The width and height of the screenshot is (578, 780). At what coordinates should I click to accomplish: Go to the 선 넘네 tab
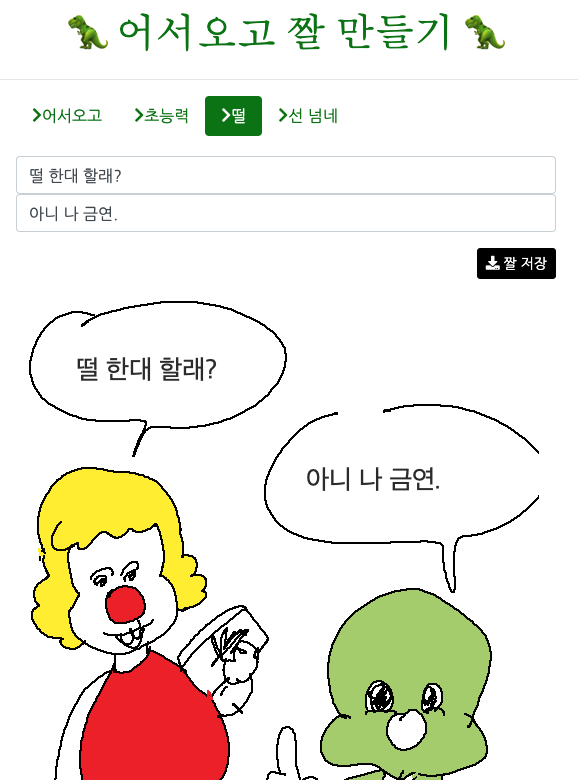308,115
